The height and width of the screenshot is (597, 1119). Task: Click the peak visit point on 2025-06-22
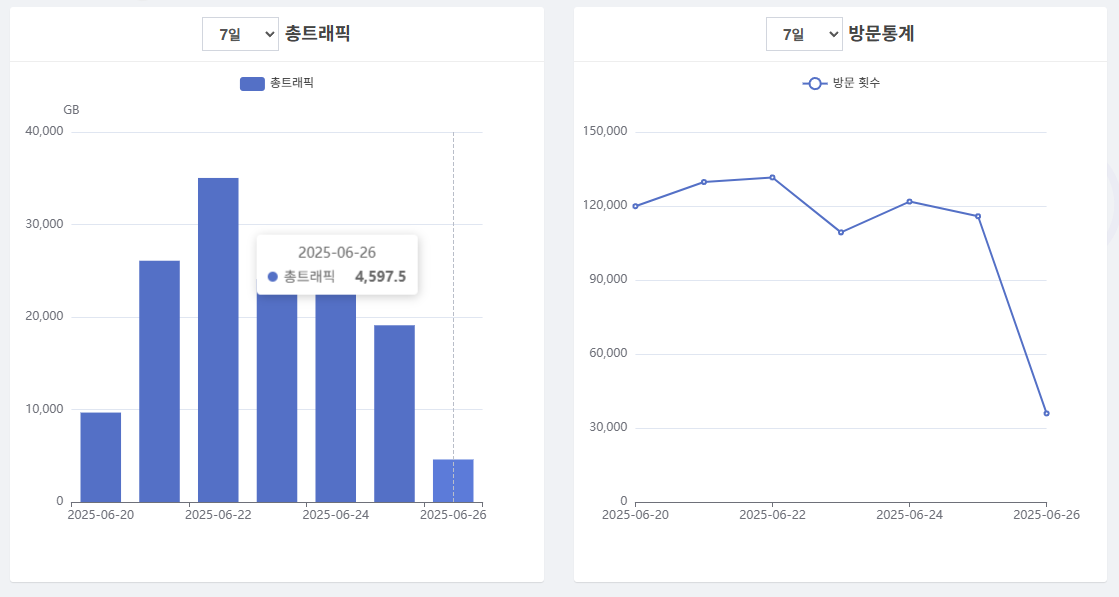point(772,177)
